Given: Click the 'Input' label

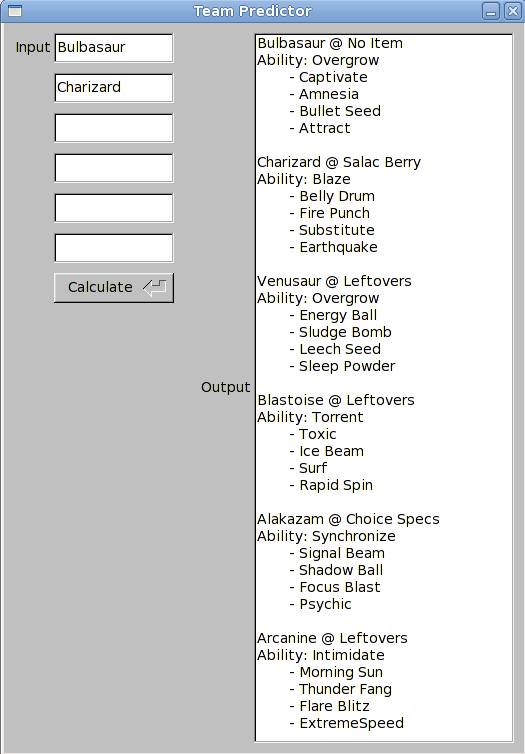Looking at the screenshot, I should click(x=33, y=48).
